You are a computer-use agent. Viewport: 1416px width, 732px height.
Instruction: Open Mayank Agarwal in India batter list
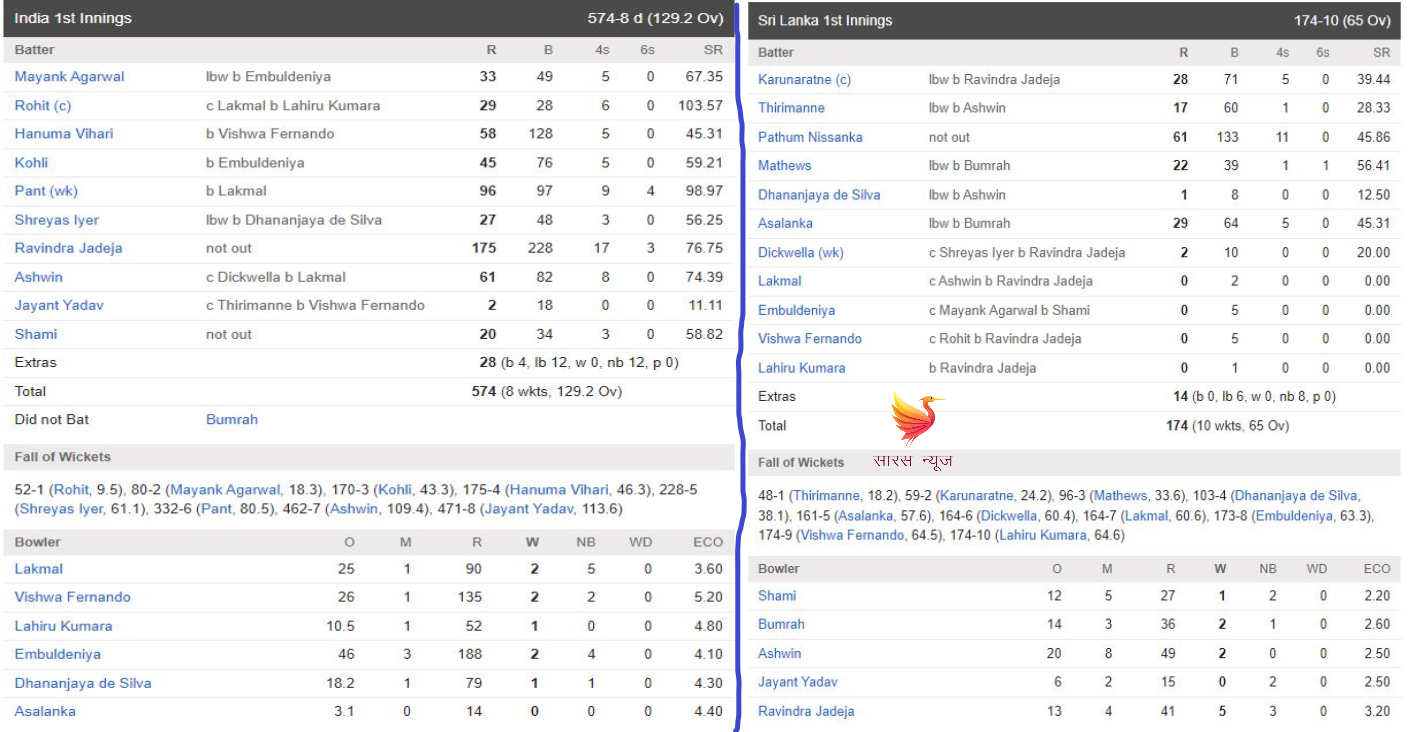(69, 77)
